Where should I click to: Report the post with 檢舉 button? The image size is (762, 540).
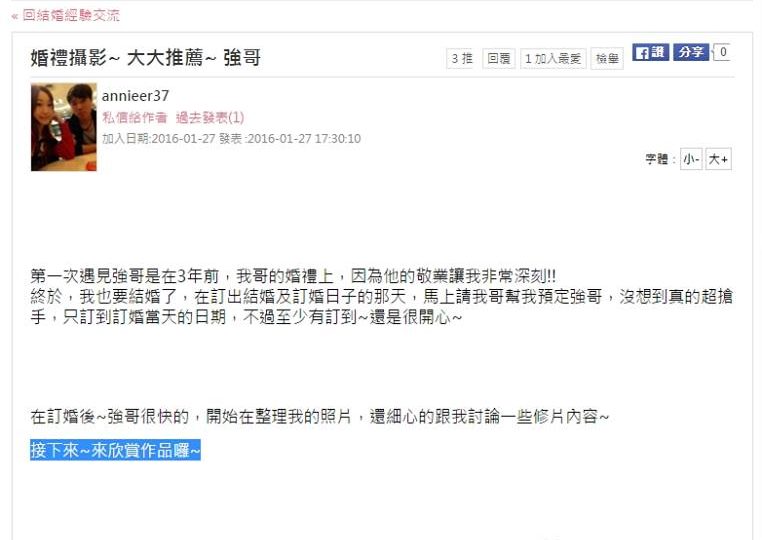click(607, 59)
